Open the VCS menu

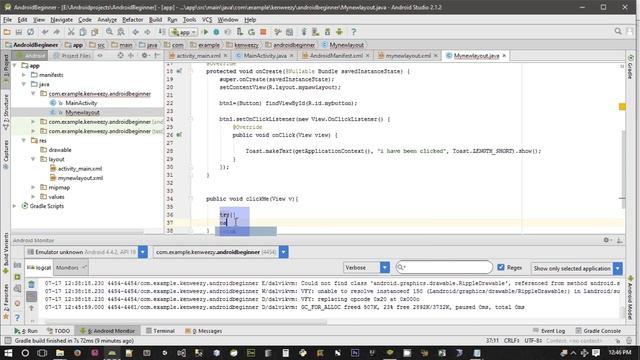pyautogui.click(x=207, y=20)
